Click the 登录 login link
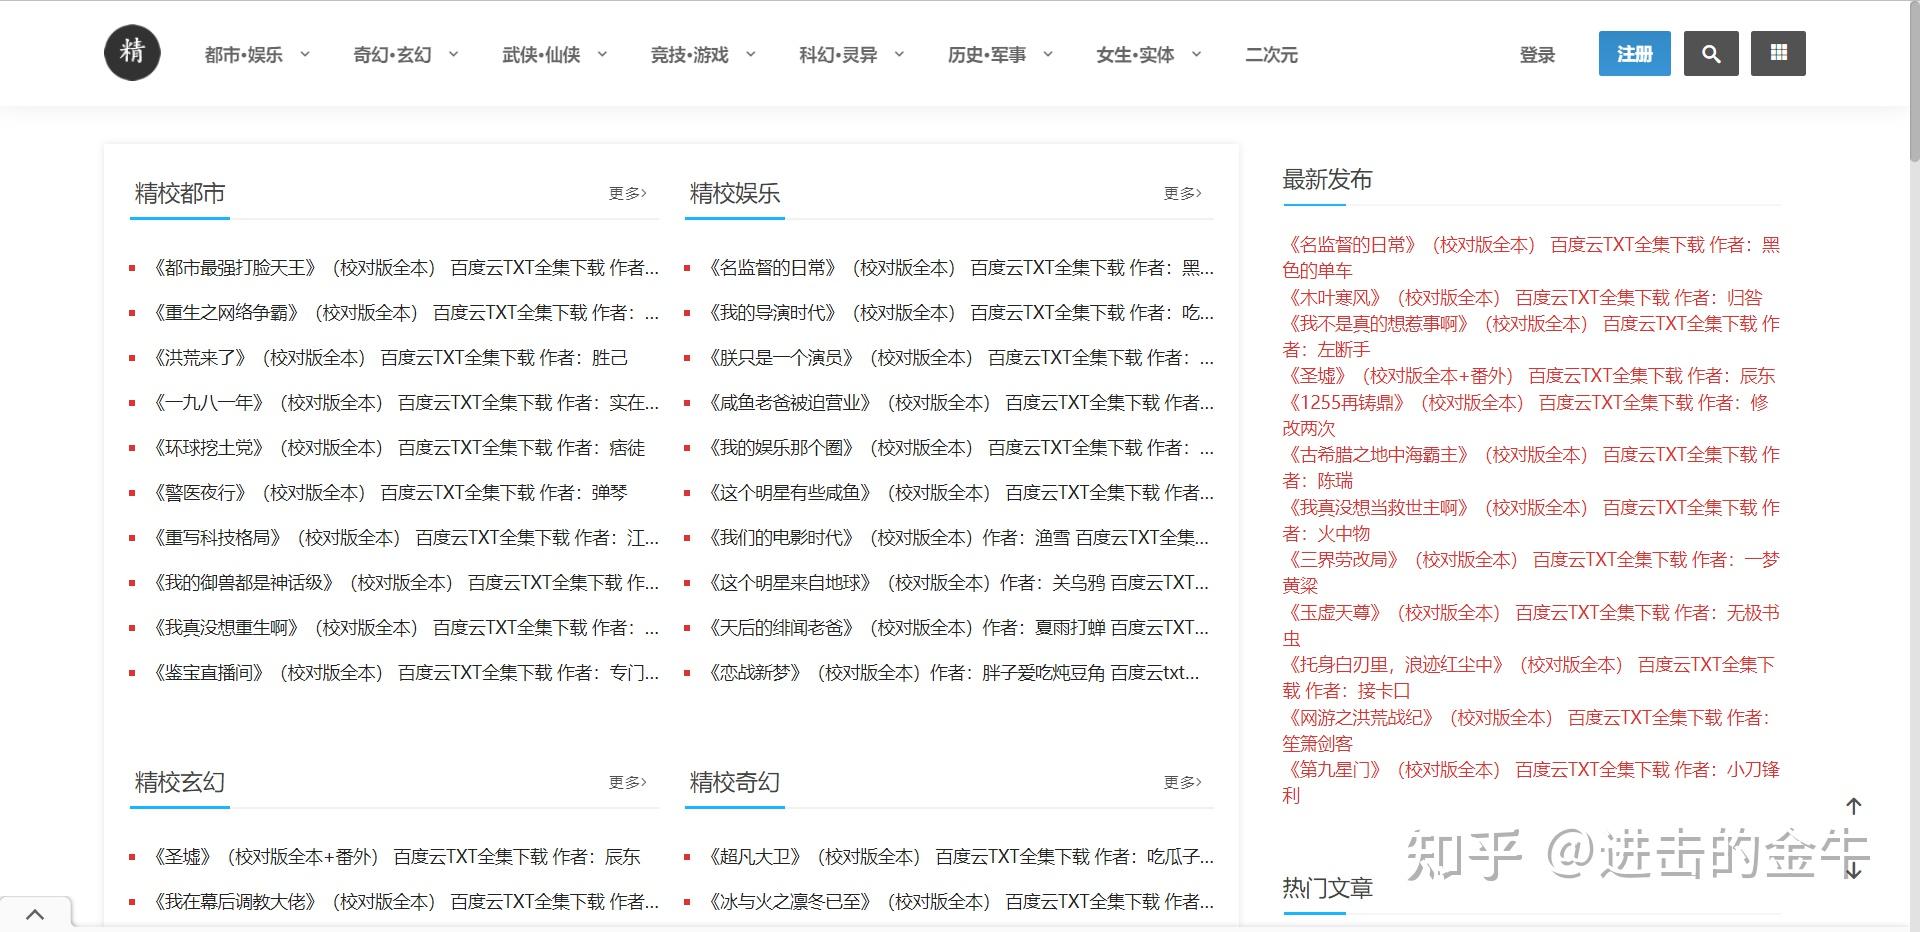Viewport: 1920px width, 932px height. (1537, 55)
